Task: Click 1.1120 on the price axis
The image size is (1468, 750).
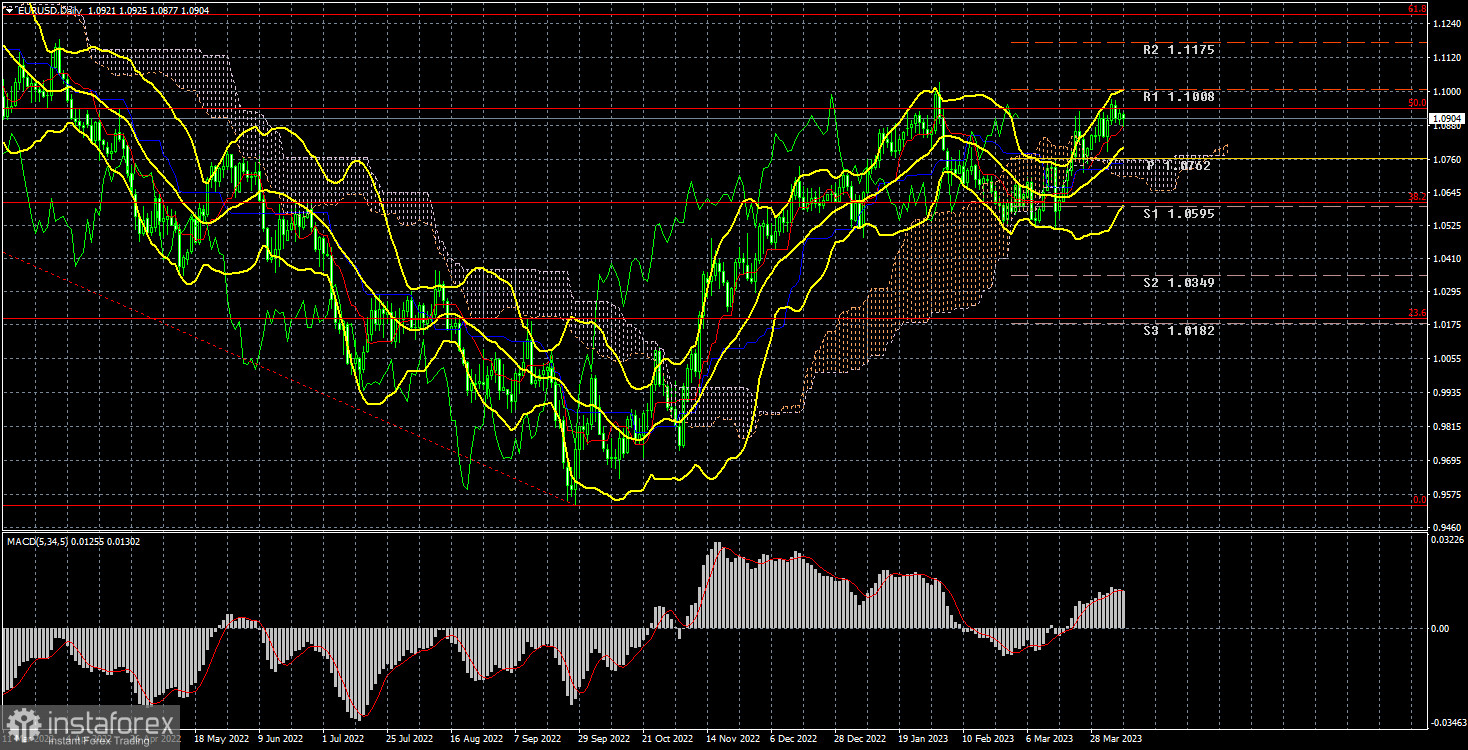Action: 1446,60
